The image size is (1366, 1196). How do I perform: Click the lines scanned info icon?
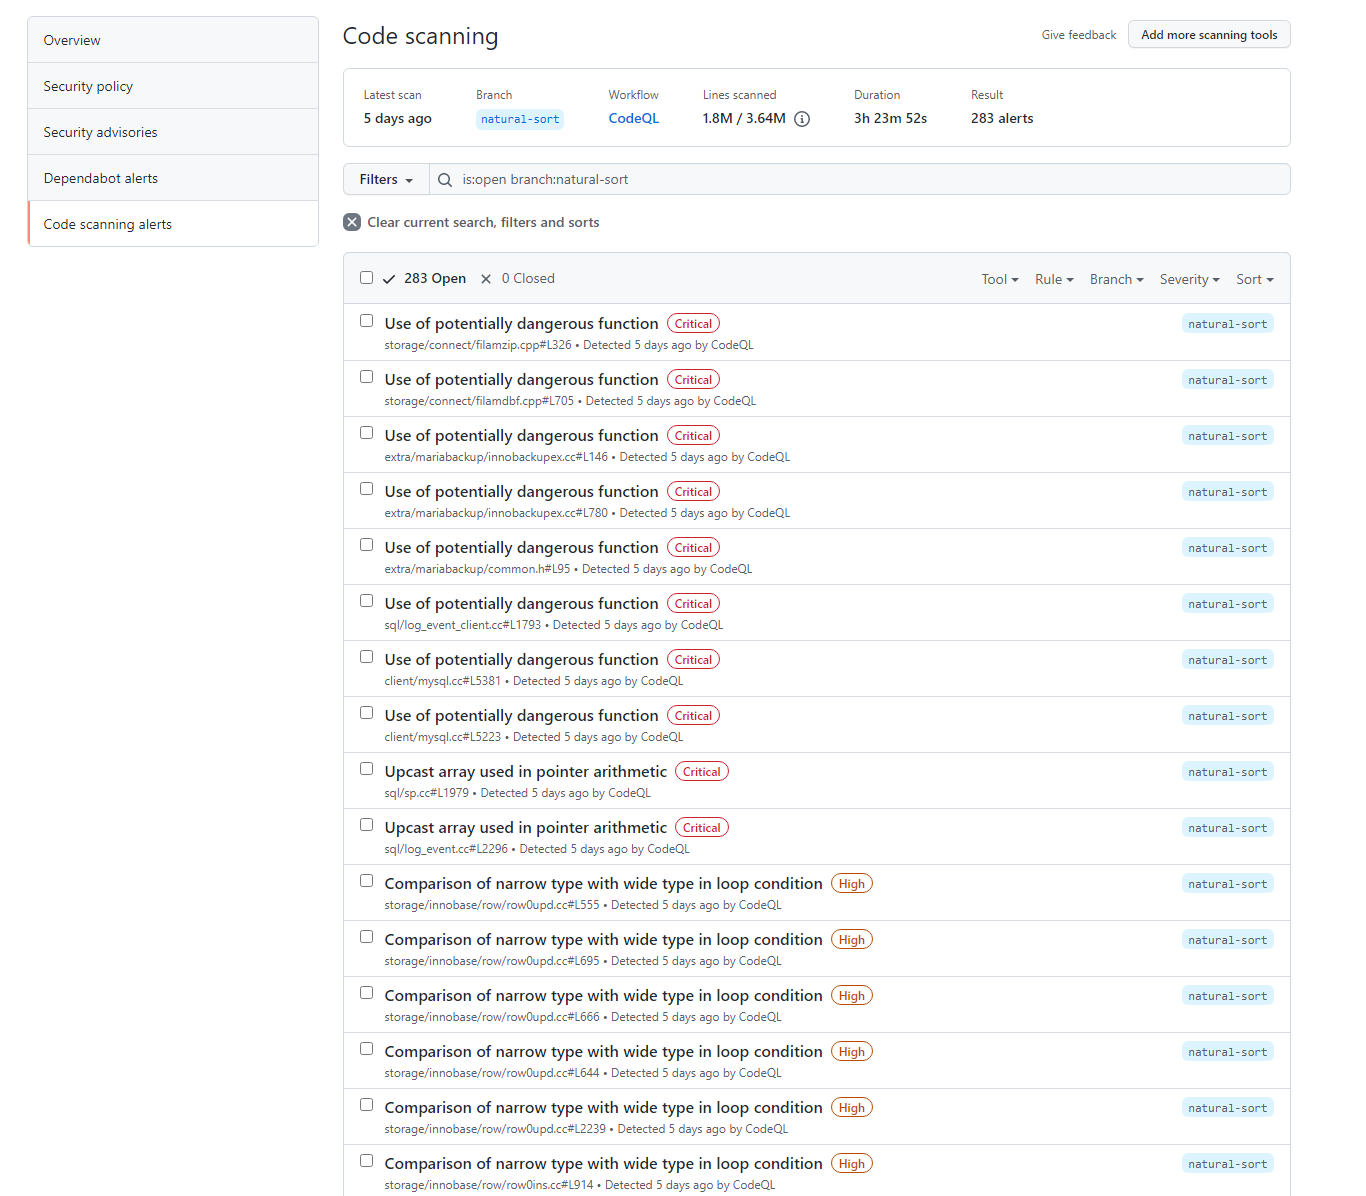[x=802, y=119]
